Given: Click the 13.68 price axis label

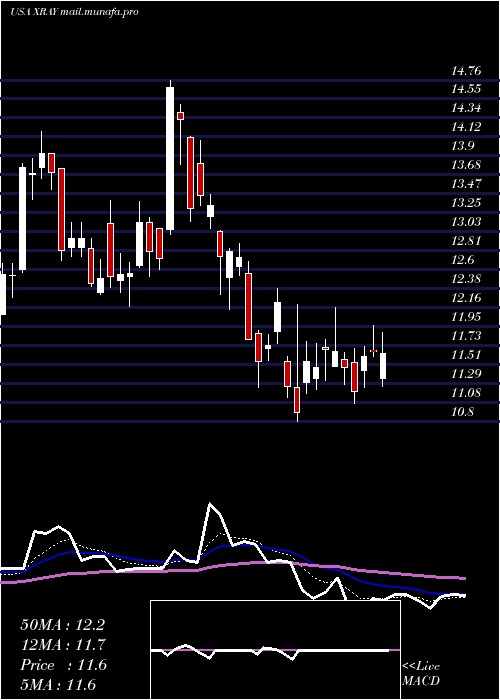Looking at the screenshot, I should coord(466,165).
